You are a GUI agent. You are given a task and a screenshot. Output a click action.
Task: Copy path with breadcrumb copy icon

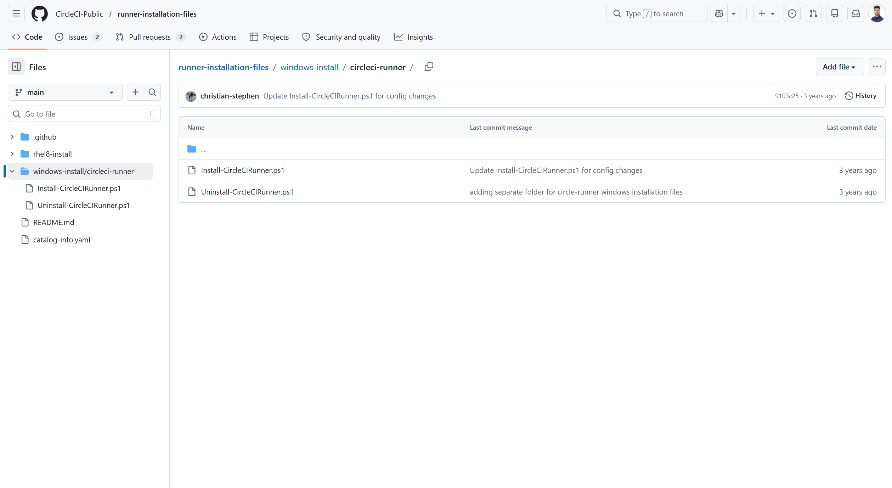[x=429, y=67]
